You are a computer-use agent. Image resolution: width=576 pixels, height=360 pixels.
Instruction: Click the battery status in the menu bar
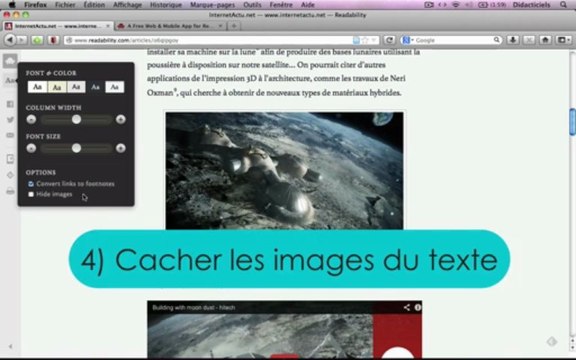492,5
